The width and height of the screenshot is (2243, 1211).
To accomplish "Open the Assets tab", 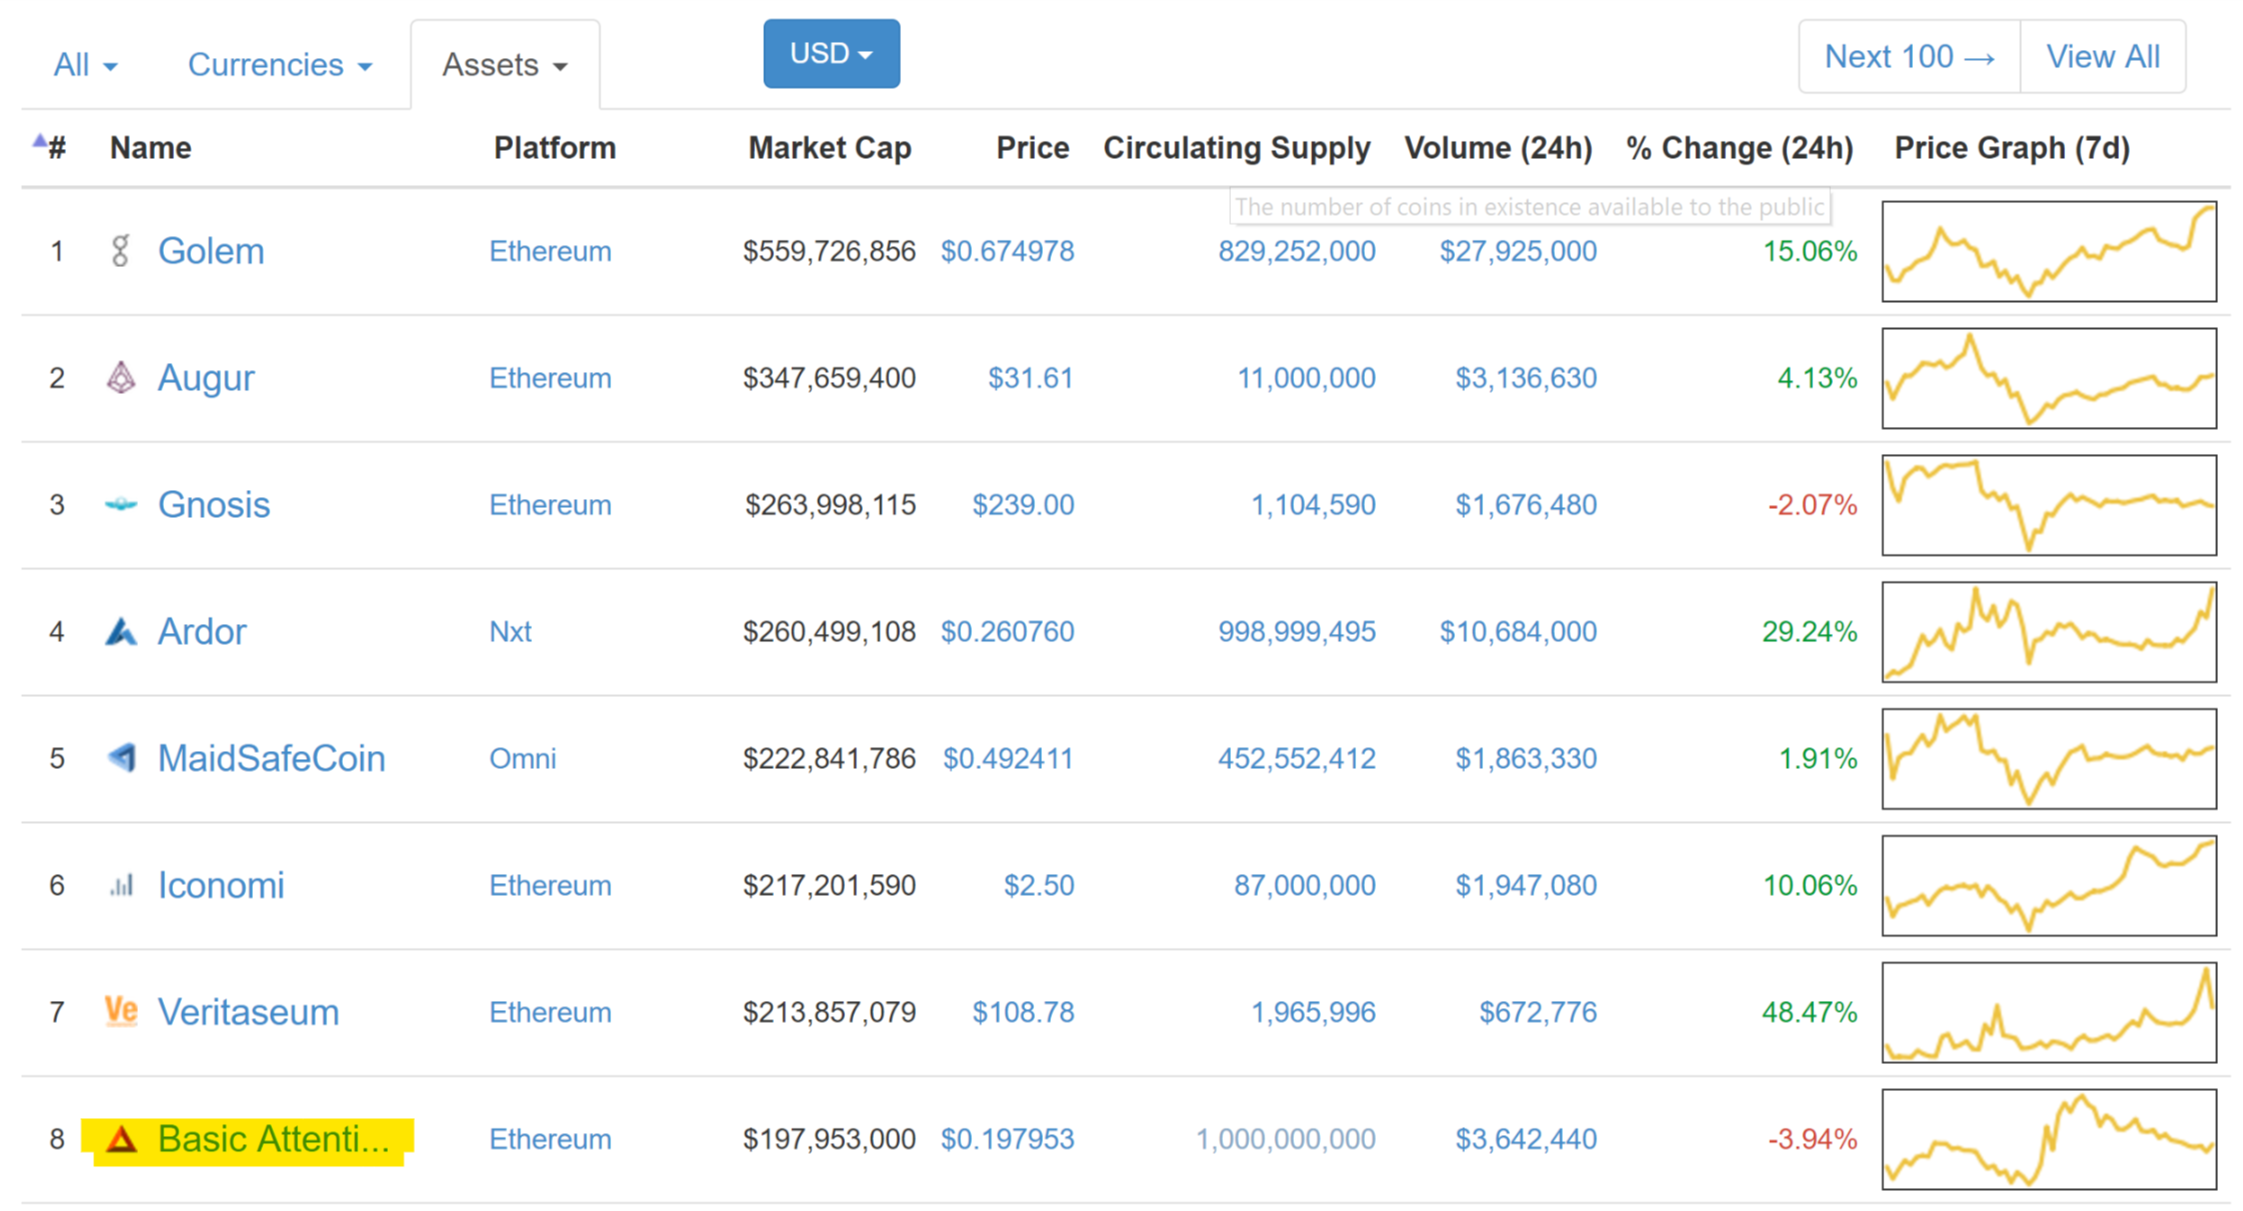I will (x=504, y=65).
